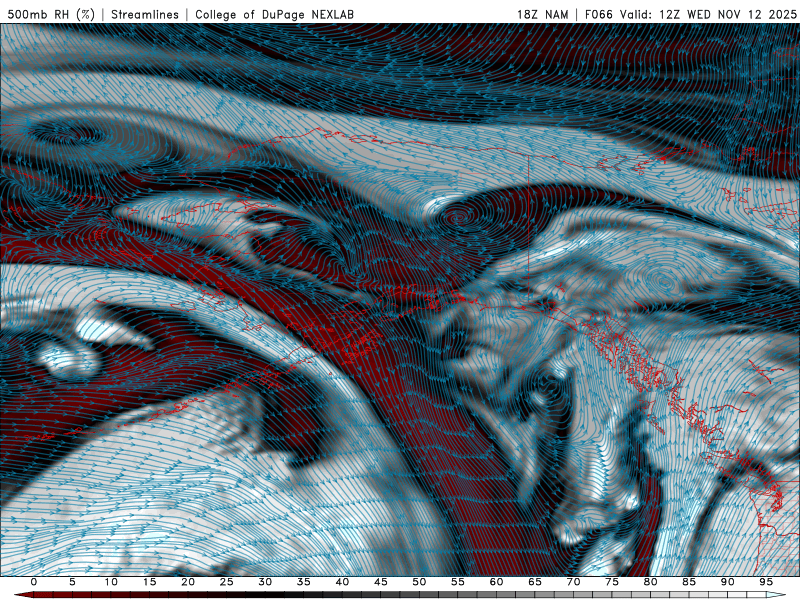Click the 80 value on the RH scale
Image resolution: width=800 pixels, height=600 pixels.
point(651,582)
